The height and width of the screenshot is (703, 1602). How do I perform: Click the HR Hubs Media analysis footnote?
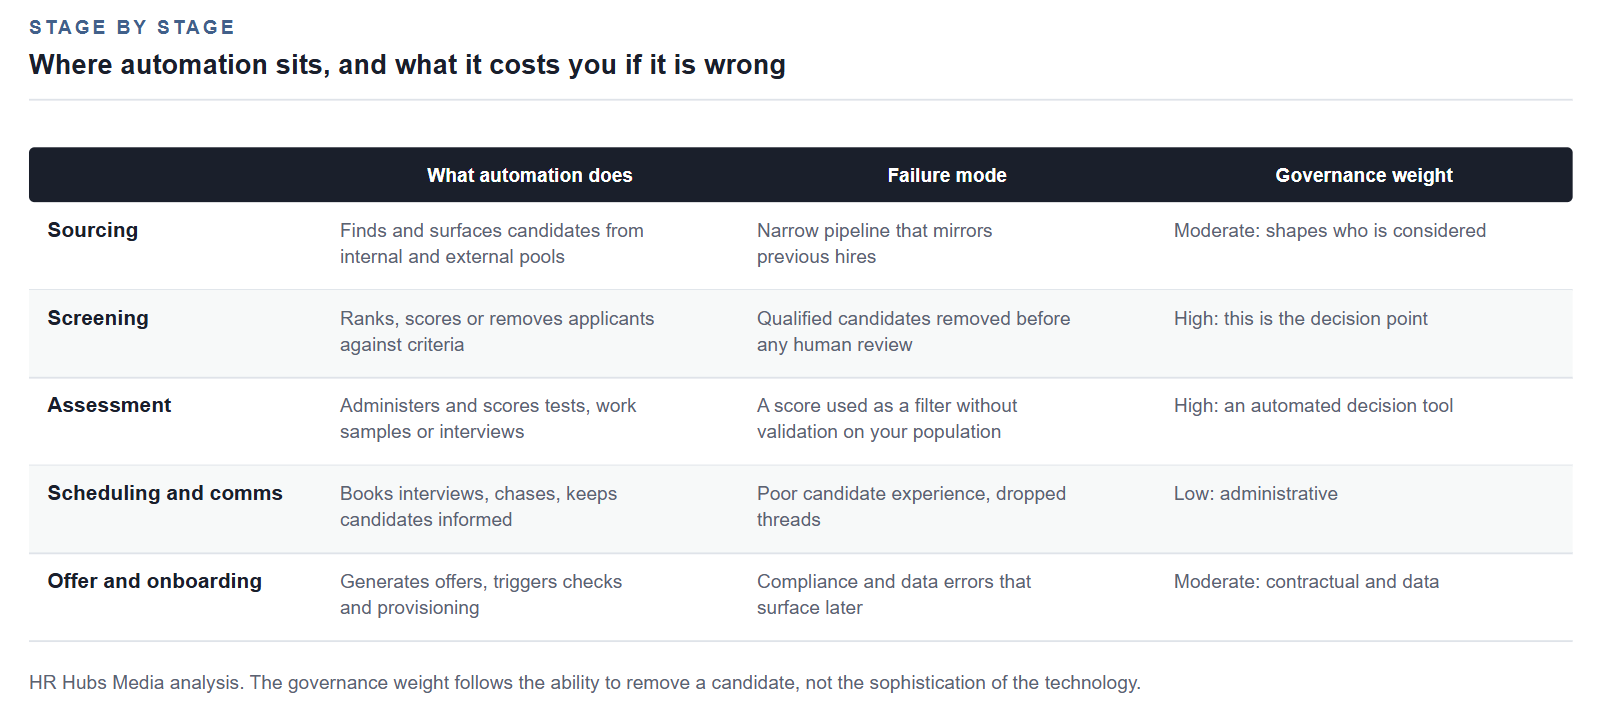(585, 683)
